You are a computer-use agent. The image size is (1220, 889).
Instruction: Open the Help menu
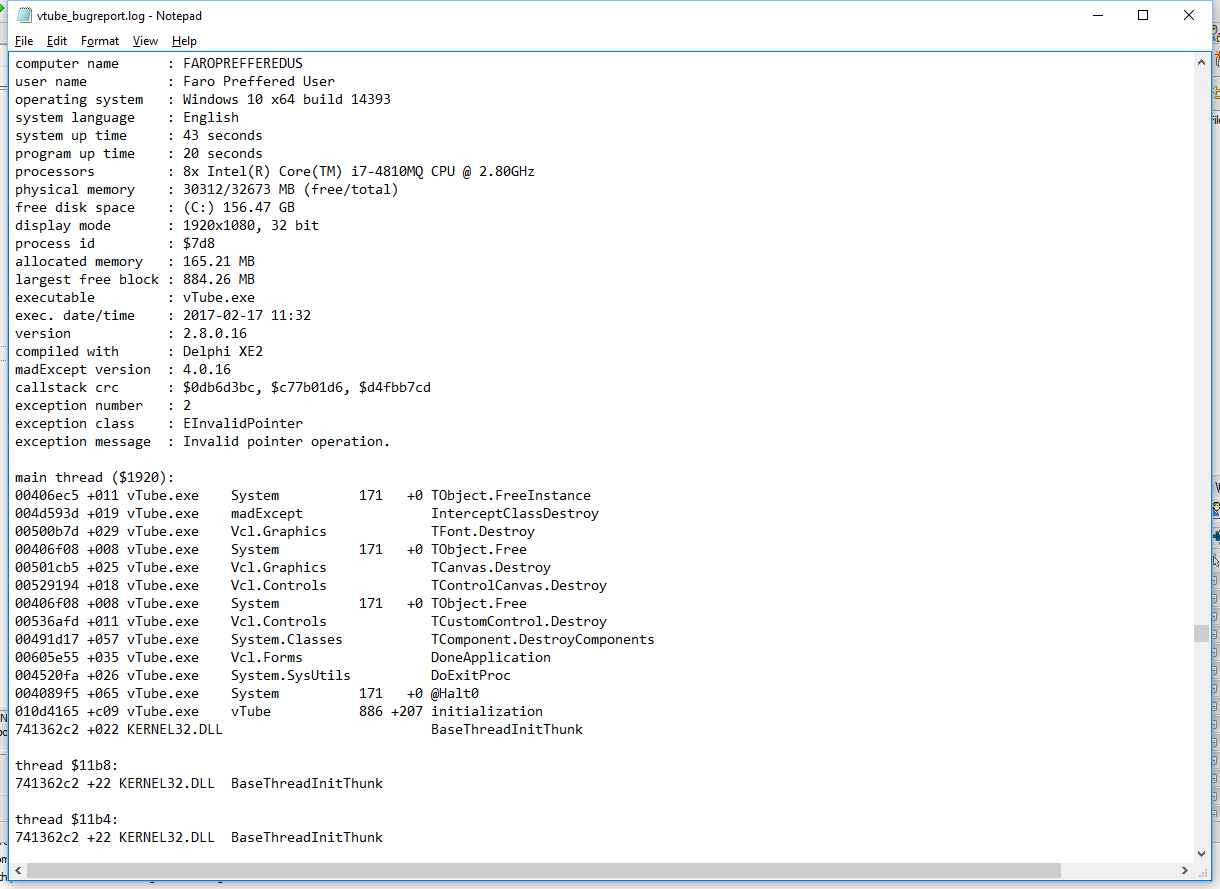click(x=184, y=41)
